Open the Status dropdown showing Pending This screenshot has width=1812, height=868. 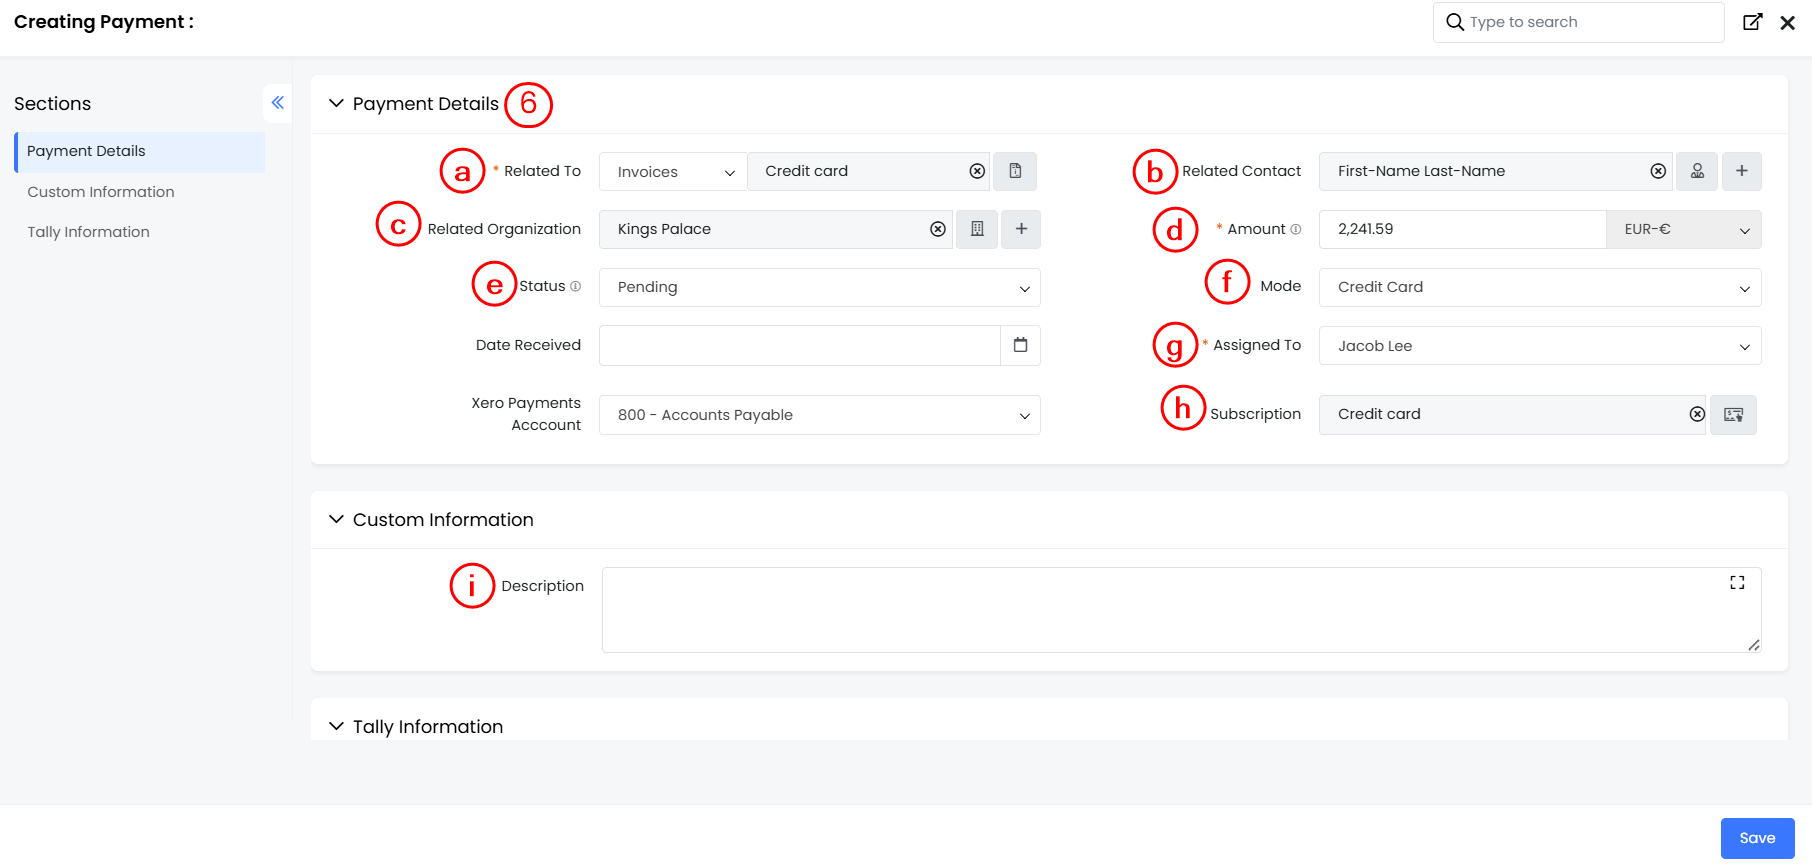819,287
